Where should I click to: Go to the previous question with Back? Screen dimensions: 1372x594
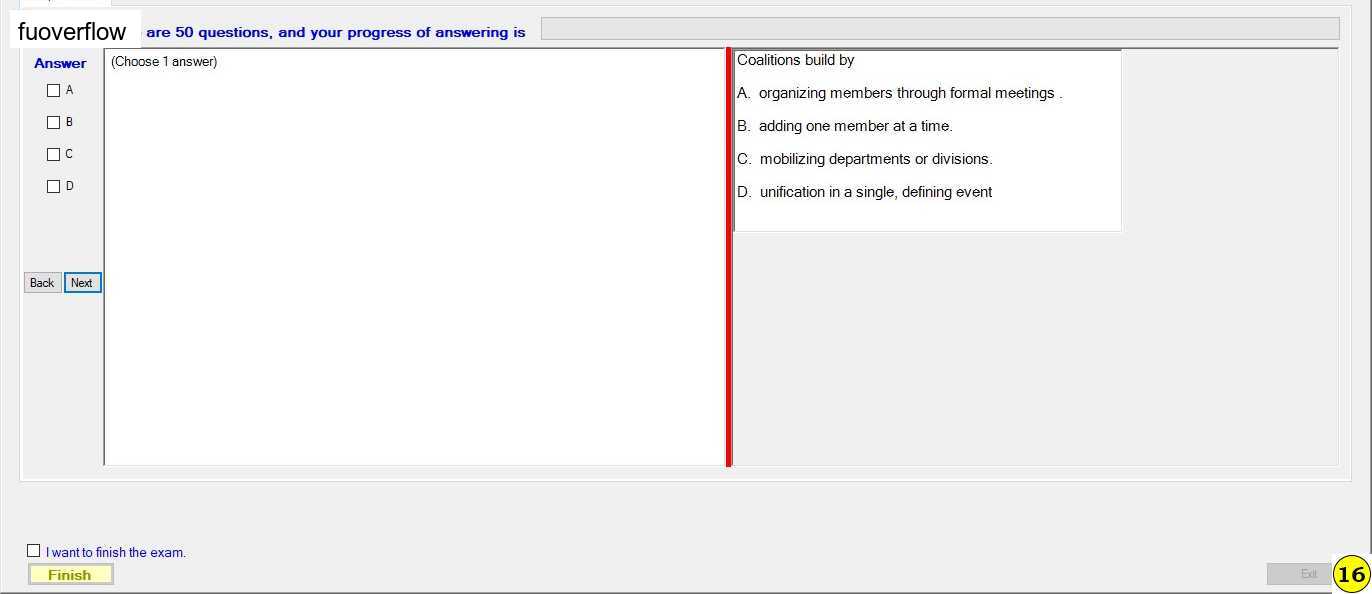(42, 283)
